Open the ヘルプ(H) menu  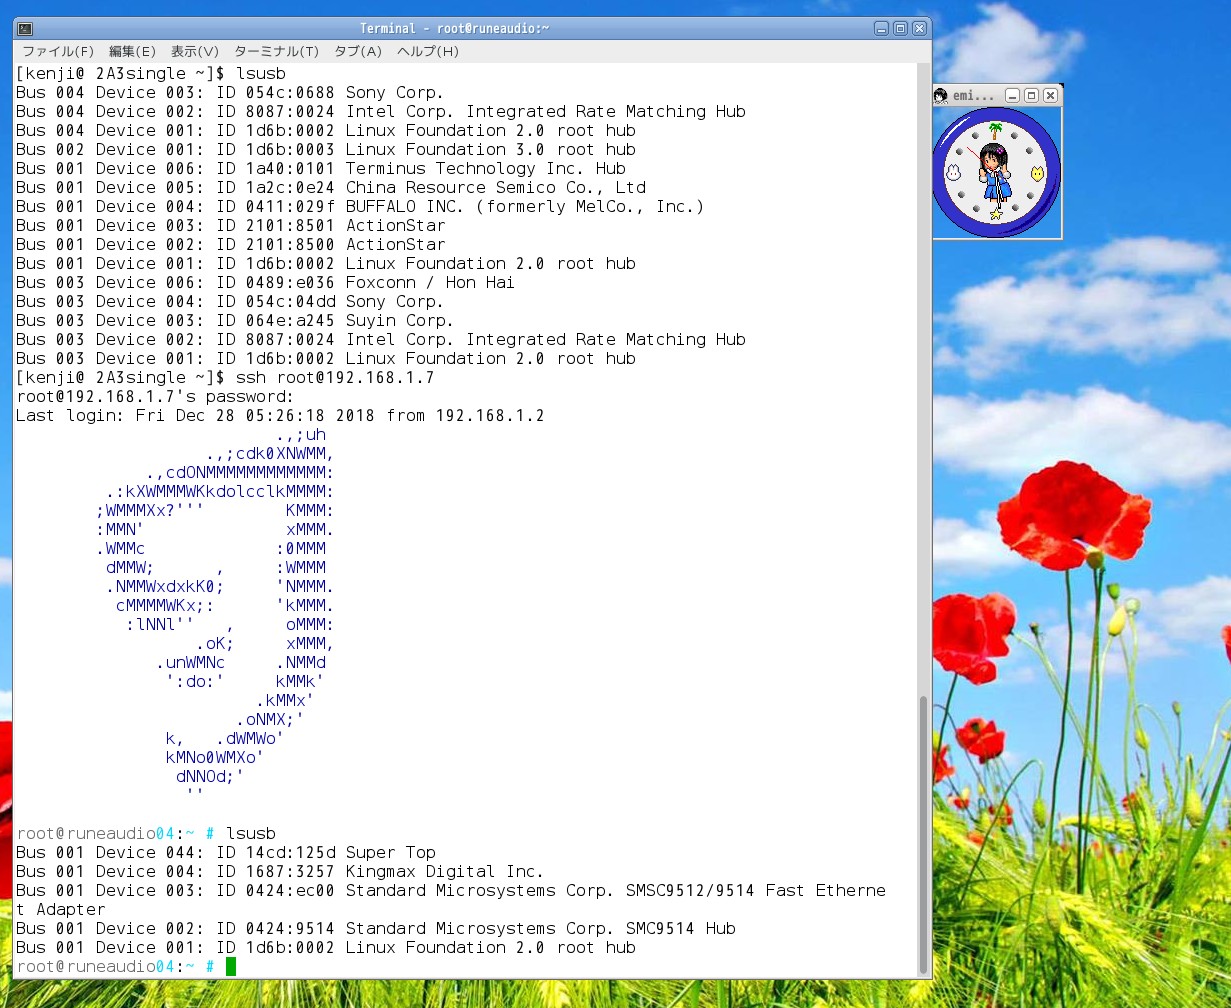(427, 51)
